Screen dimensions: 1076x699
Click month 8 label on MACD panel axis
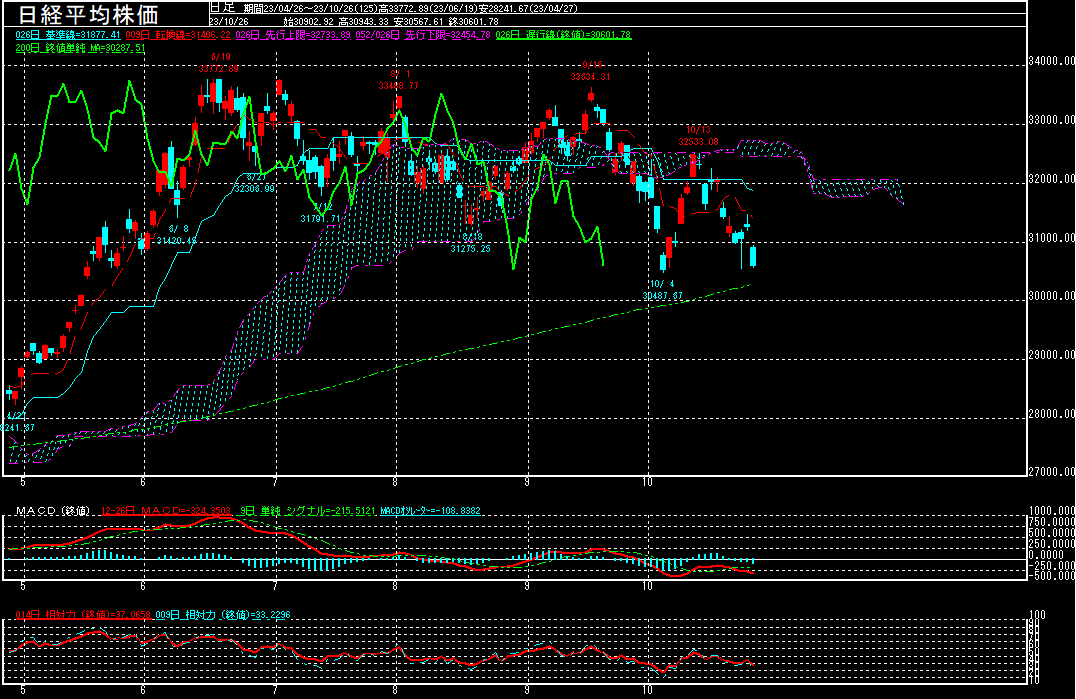[x=395, y=587]
